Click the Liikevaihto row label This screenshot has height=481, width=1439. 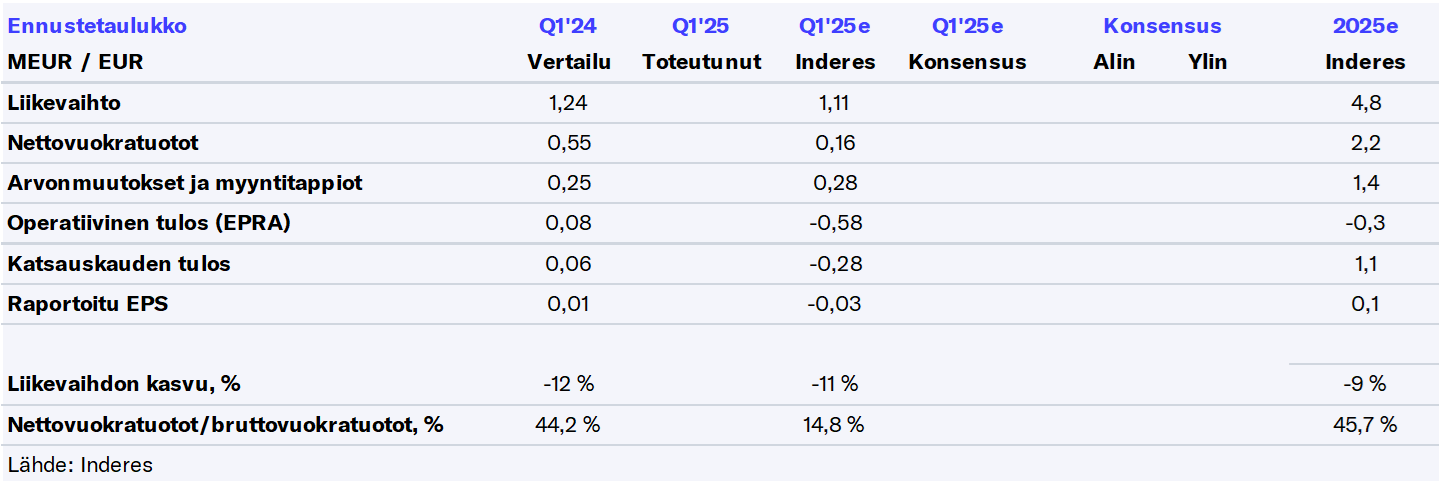click(x=64, y=102)
